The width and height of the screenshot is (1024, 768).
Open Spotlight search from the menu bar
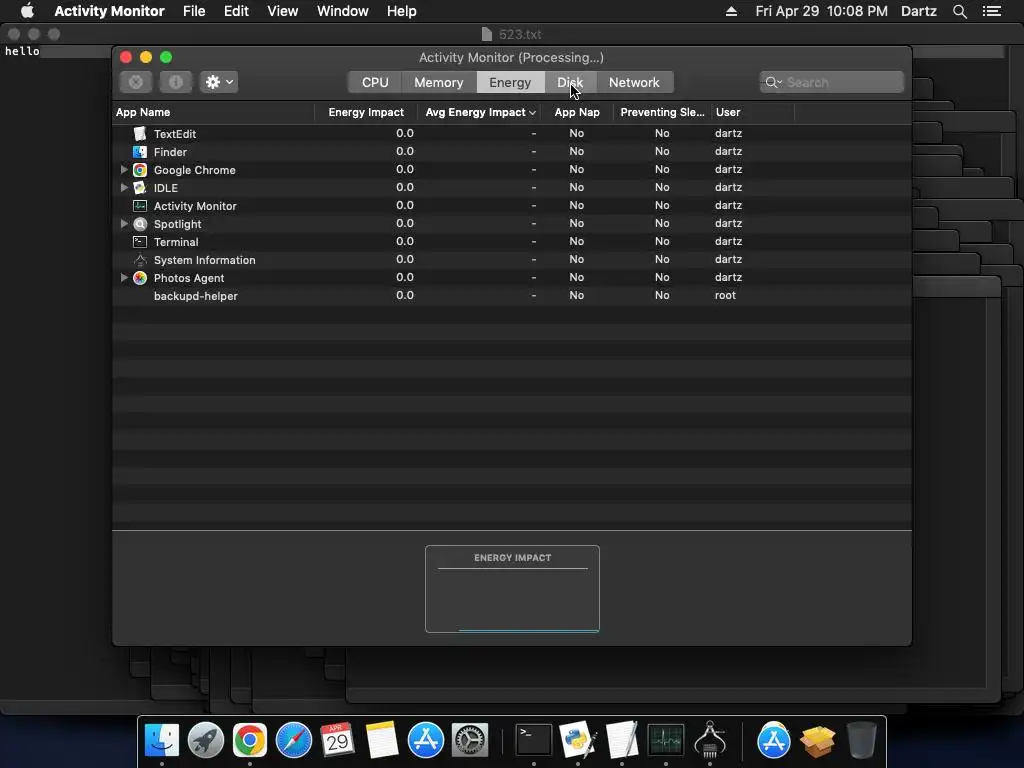(959, 11)
